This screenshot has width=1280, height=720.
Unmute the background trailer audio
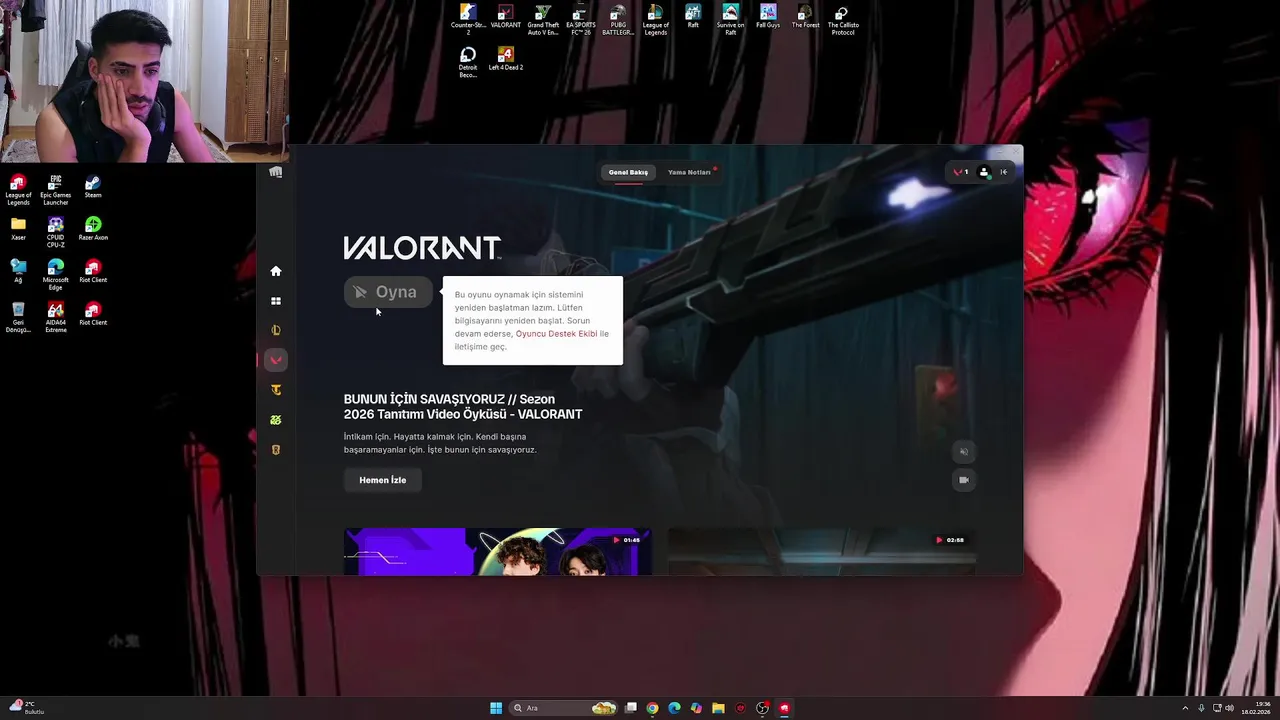(964, 452)
